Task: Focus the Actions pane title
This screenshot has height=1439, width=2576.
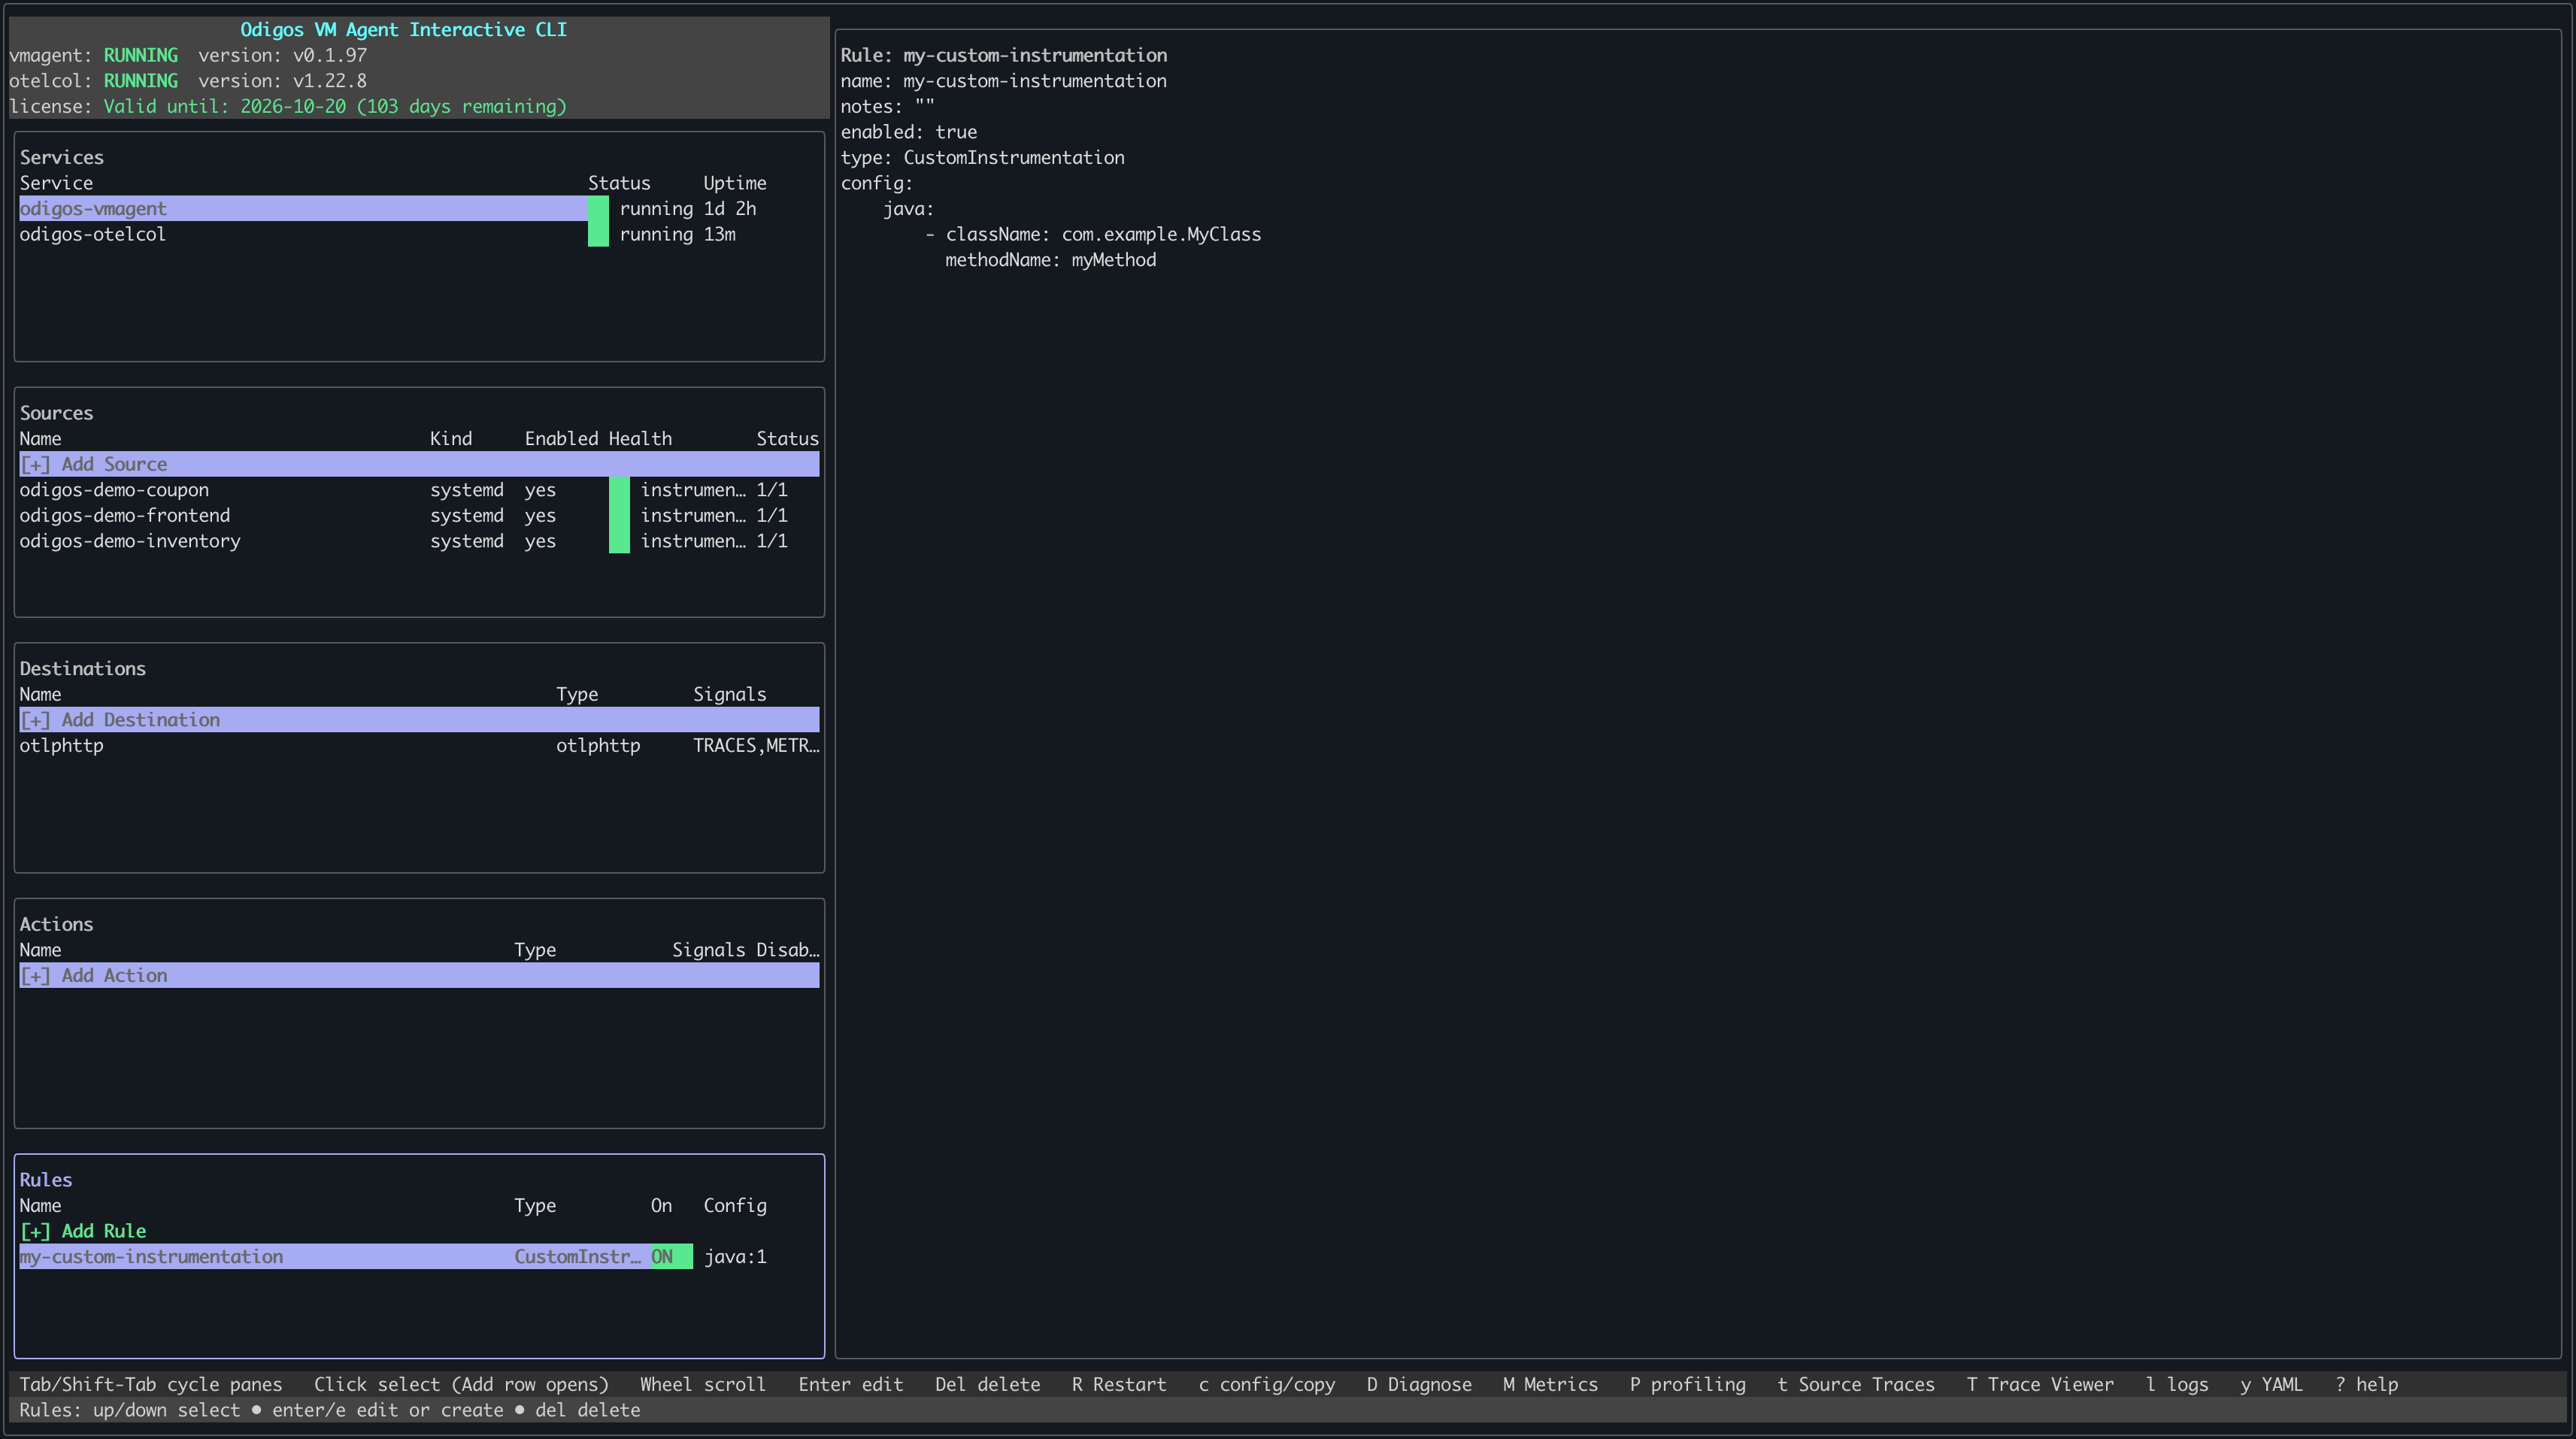Action: click(56, 925)
